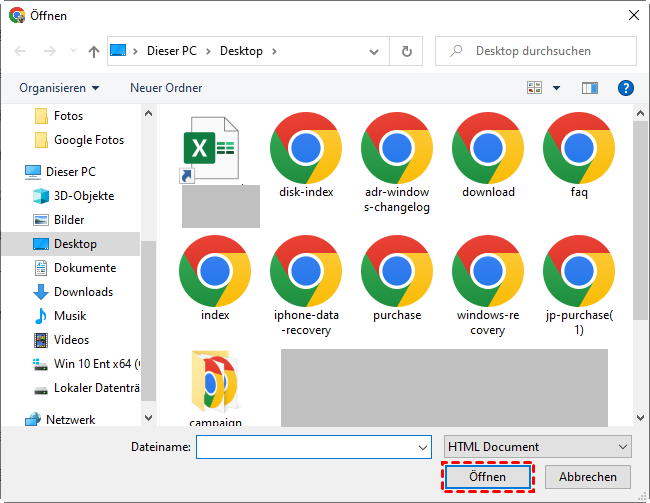The image size is (650, 503).
Task: Open Lokaler Datenträger drive in sidebar
Action: tap(86, 388)
